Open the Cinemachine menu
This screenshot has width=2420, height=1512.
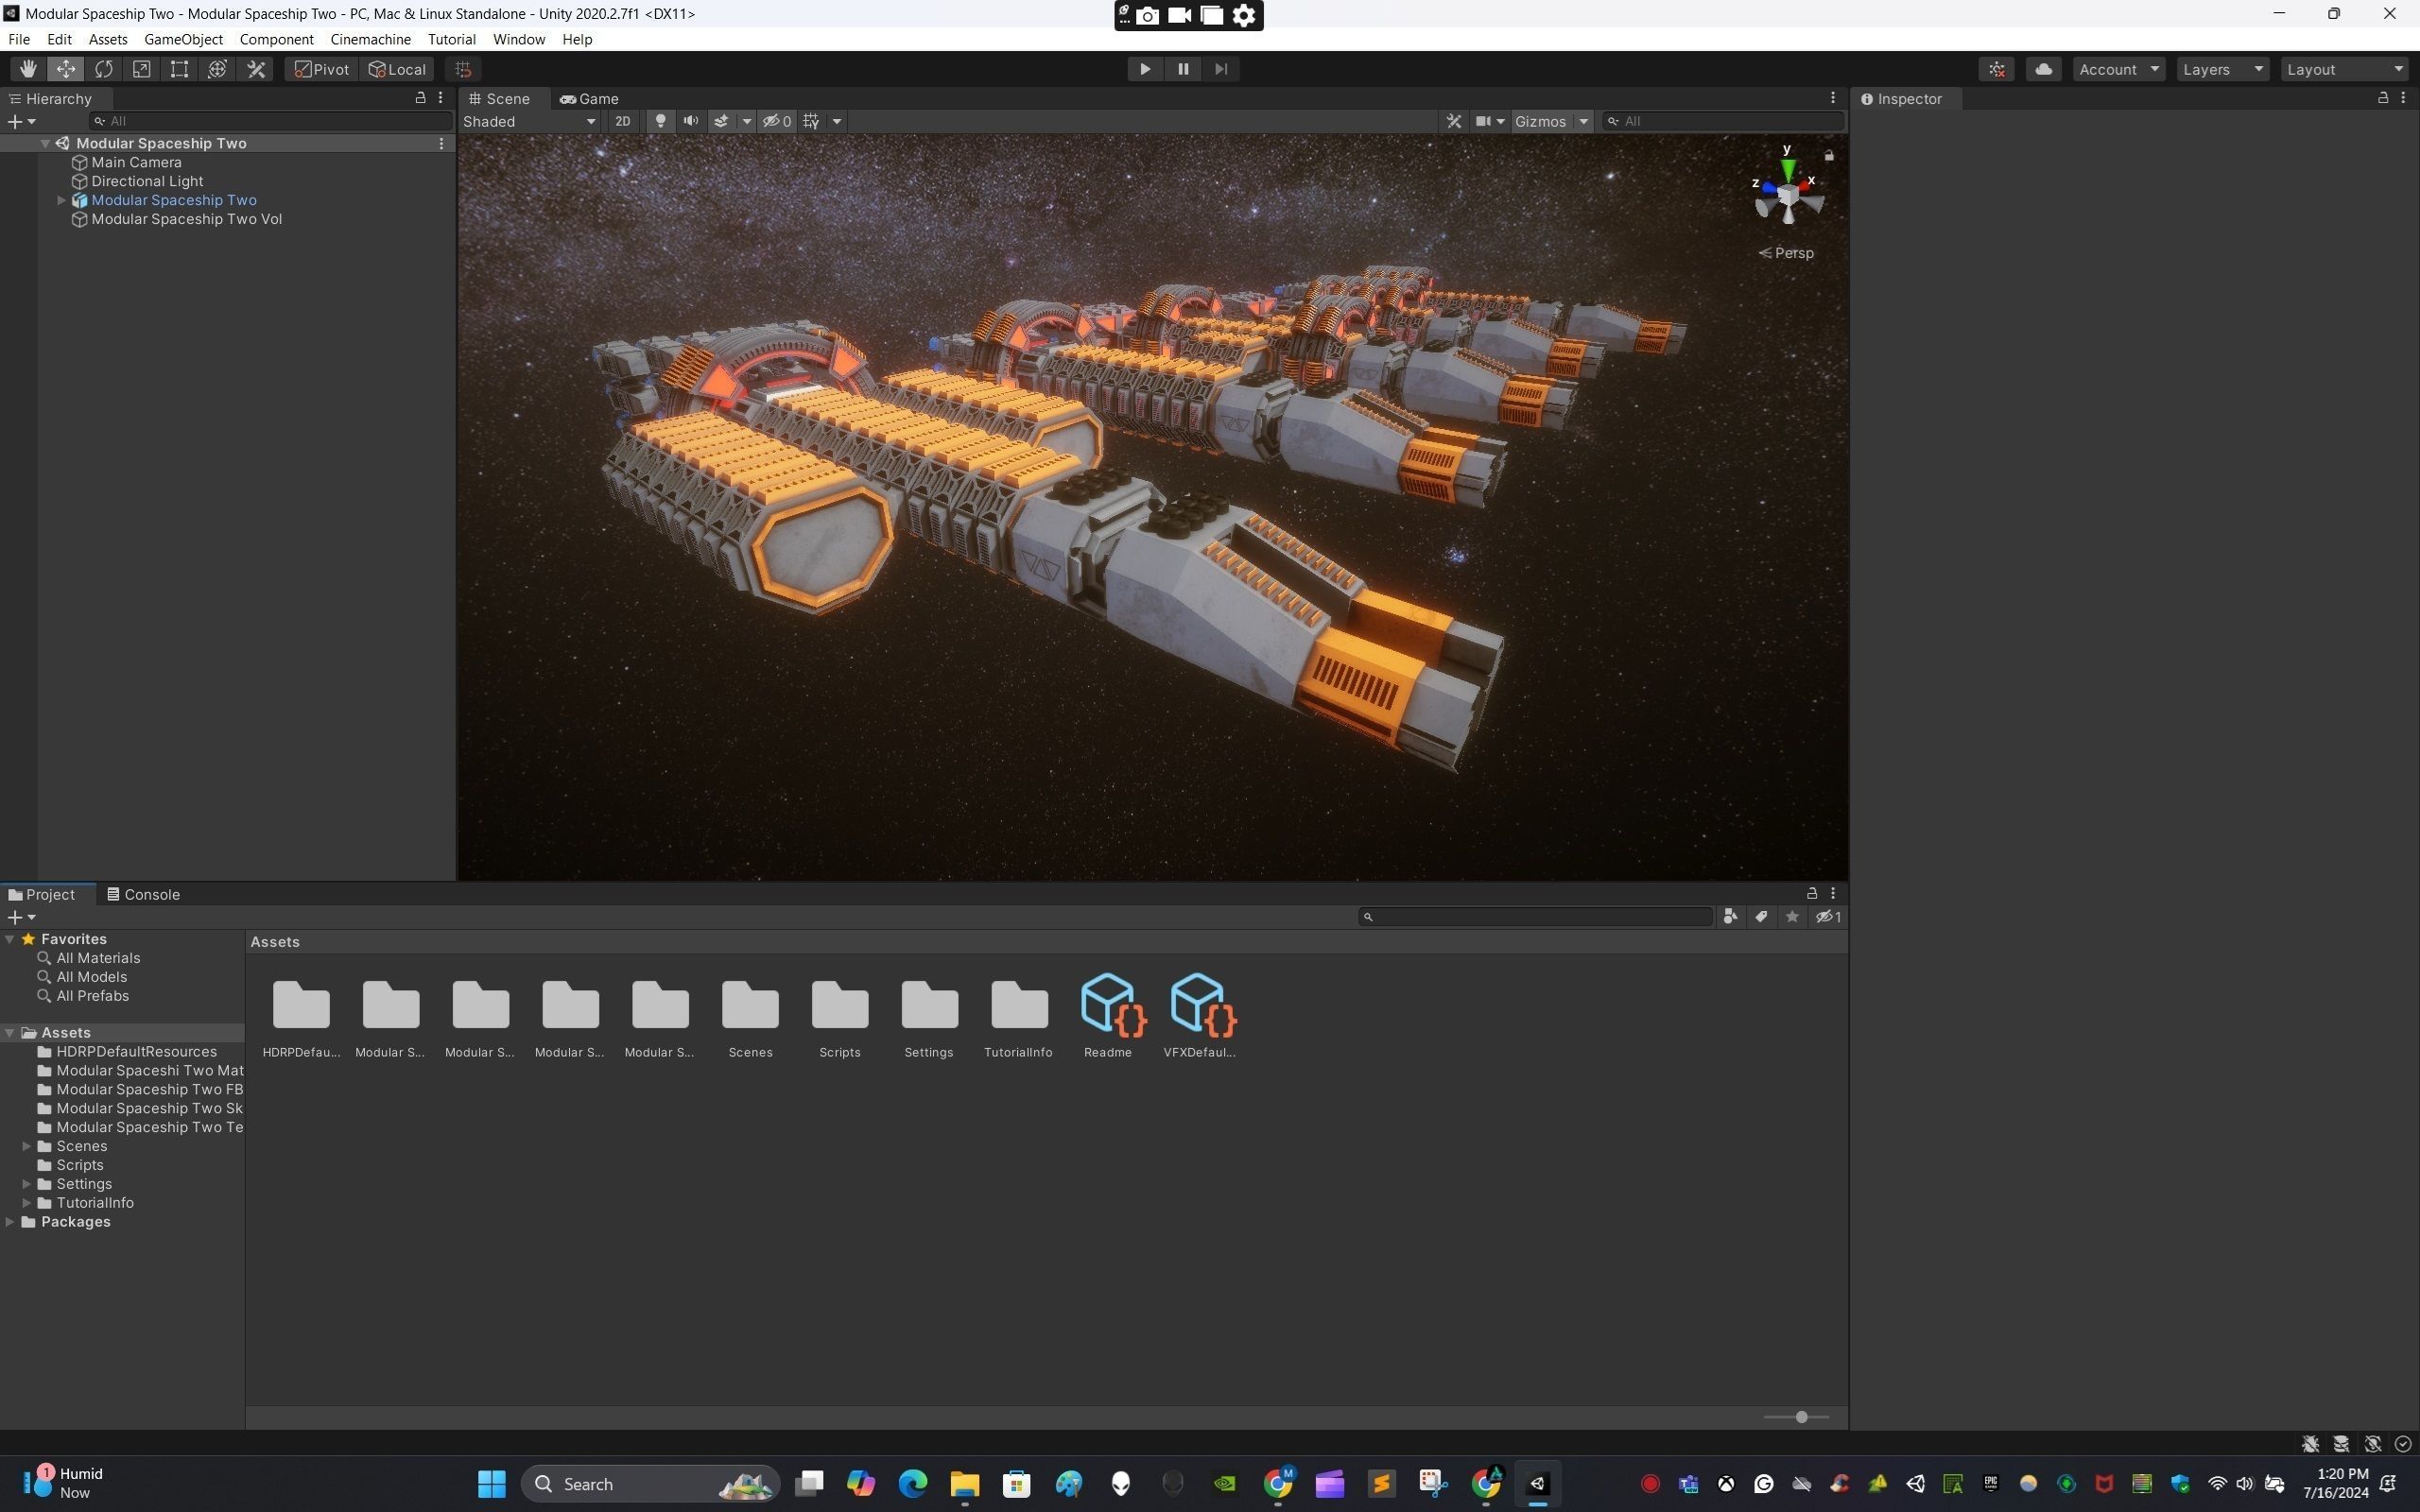click(x=370, y=39)
